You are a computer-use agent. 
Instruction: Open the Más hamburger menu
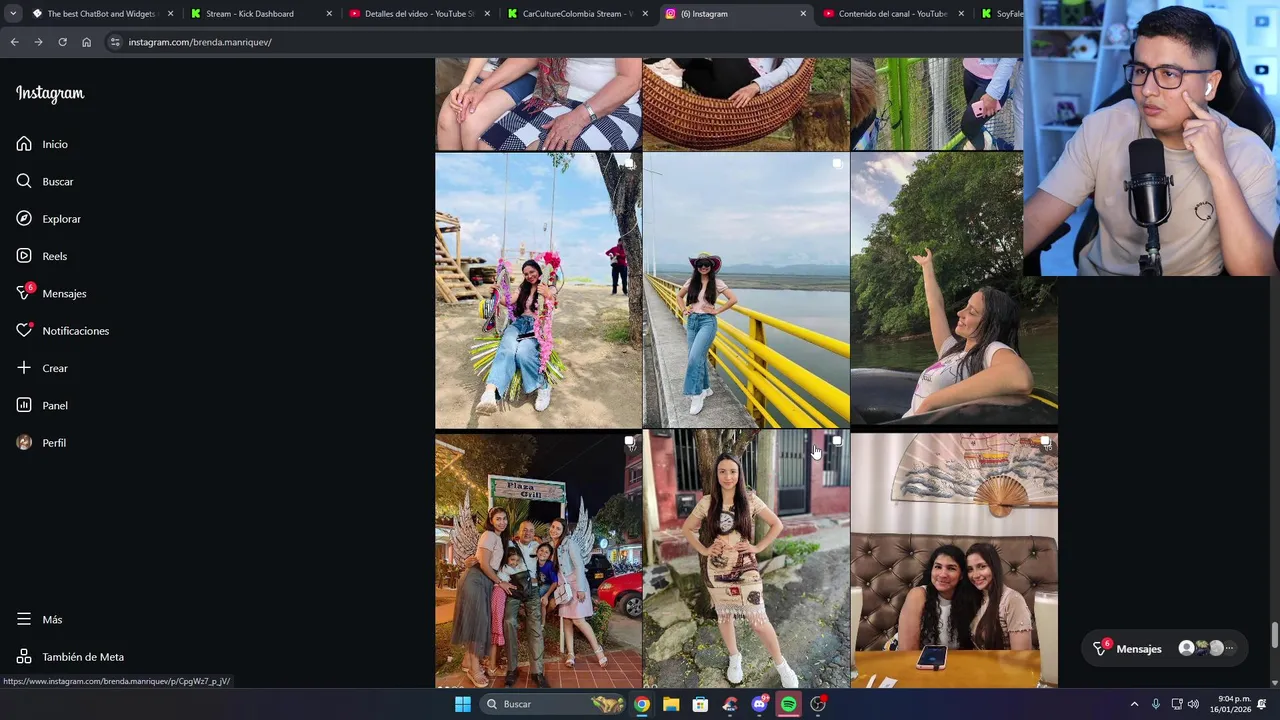tap(40, 619)
